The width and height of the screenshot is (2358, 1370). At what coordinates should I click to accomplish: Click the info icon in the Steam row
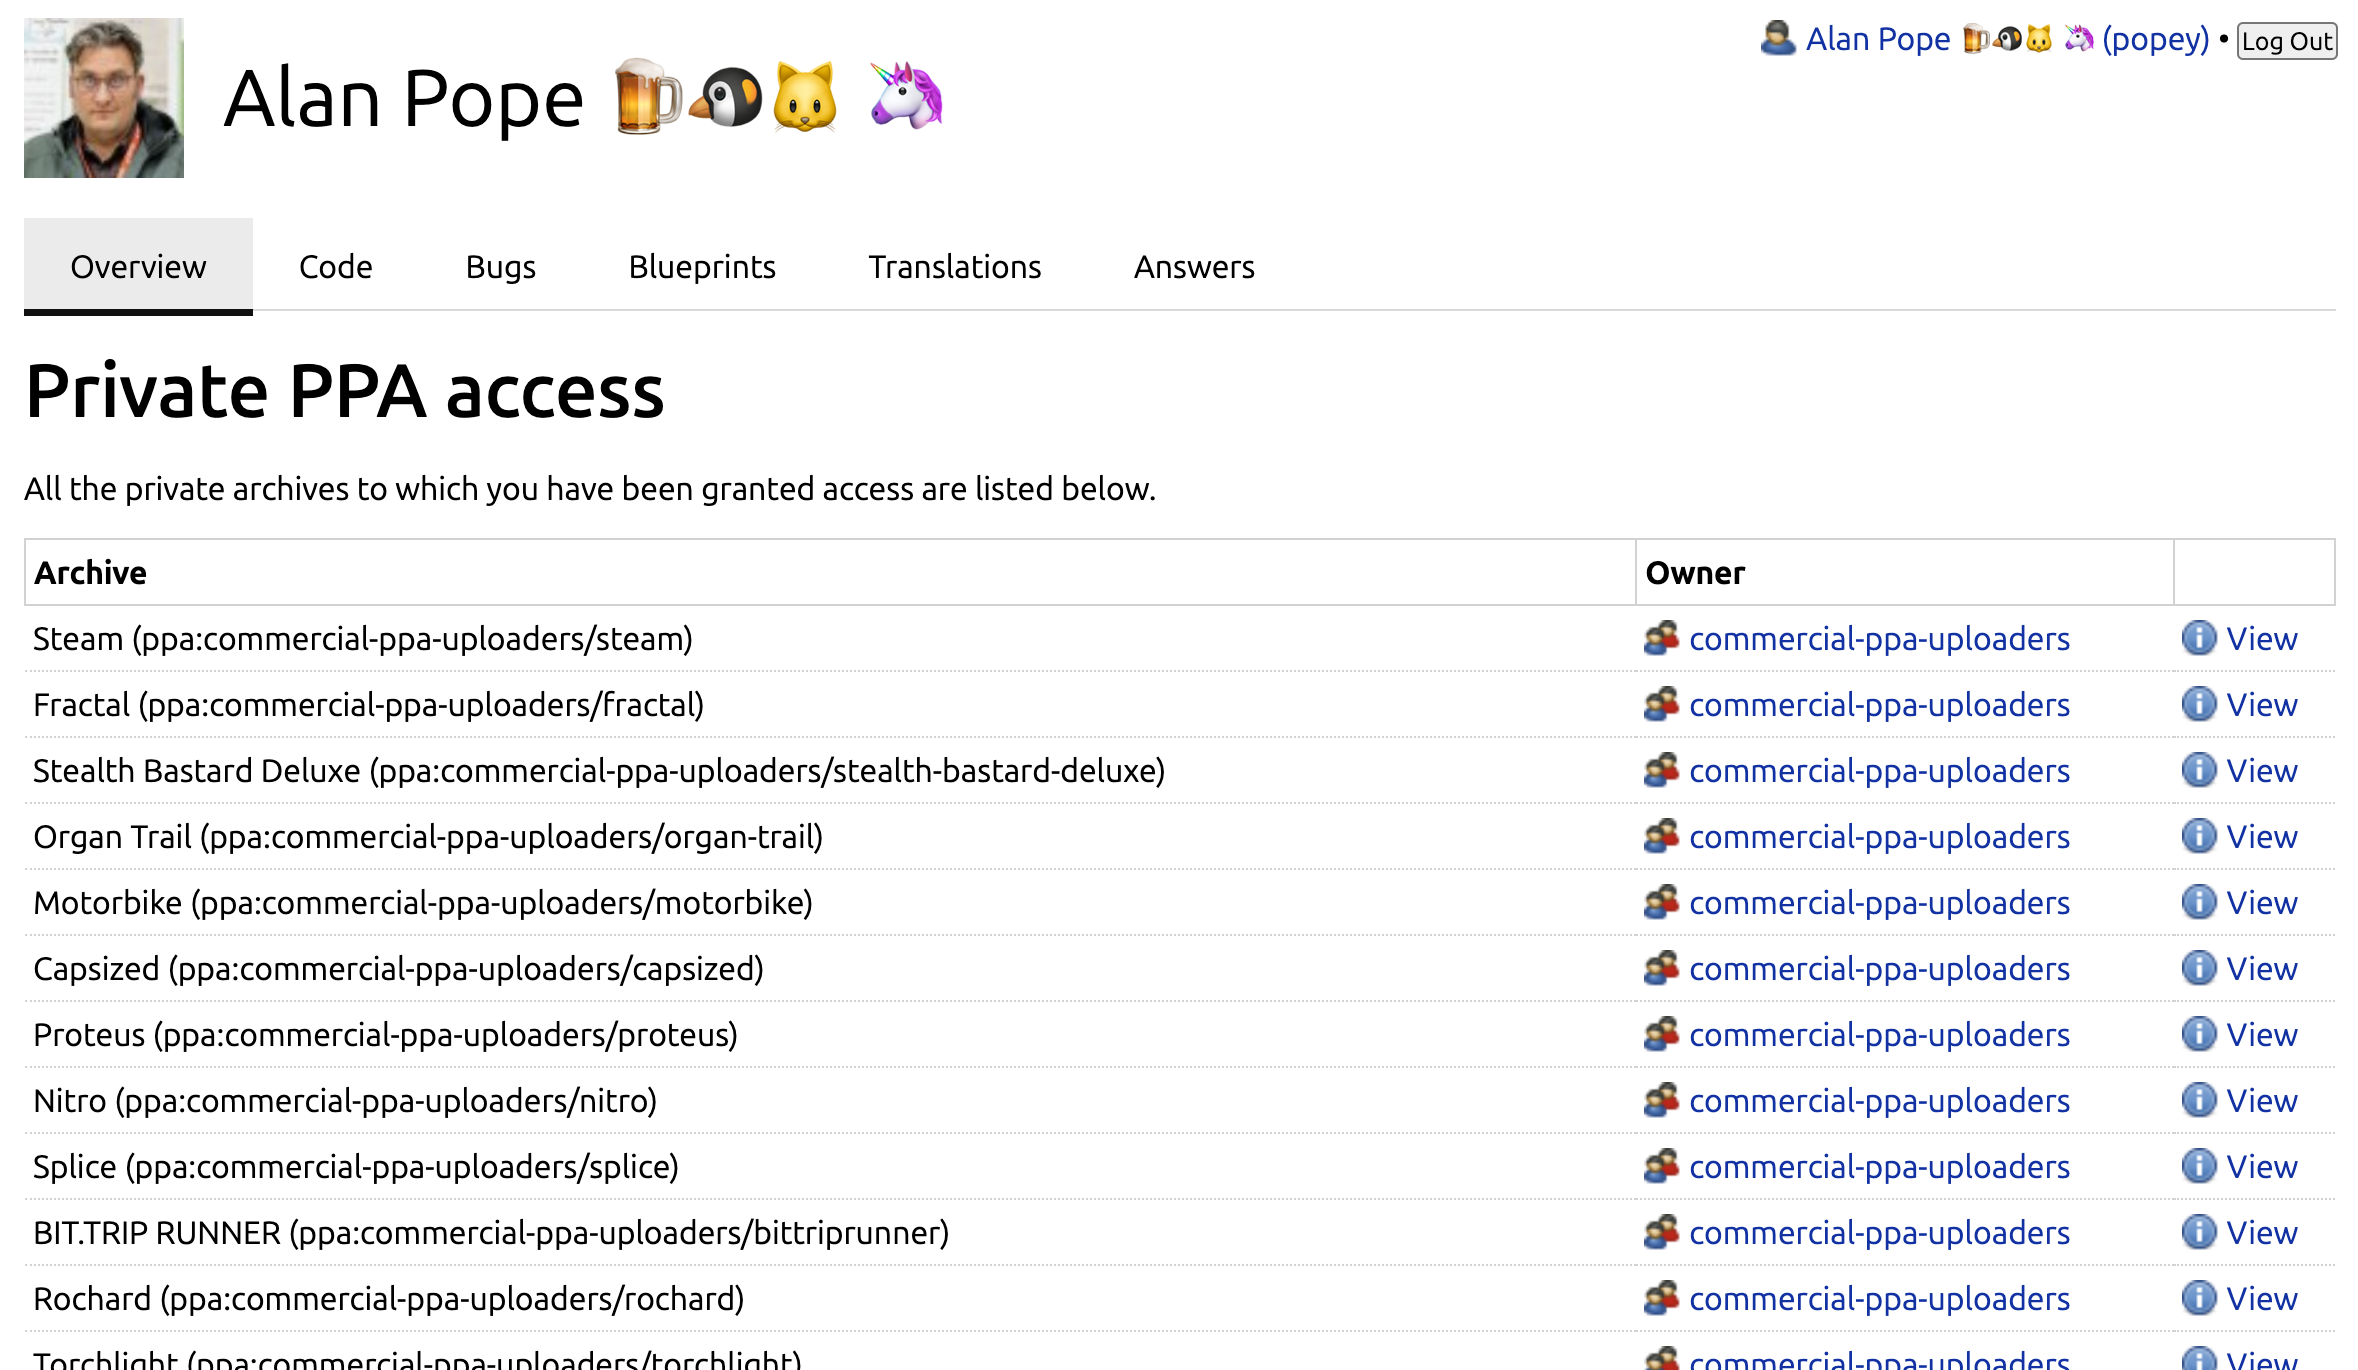[x=2198, y=638]
